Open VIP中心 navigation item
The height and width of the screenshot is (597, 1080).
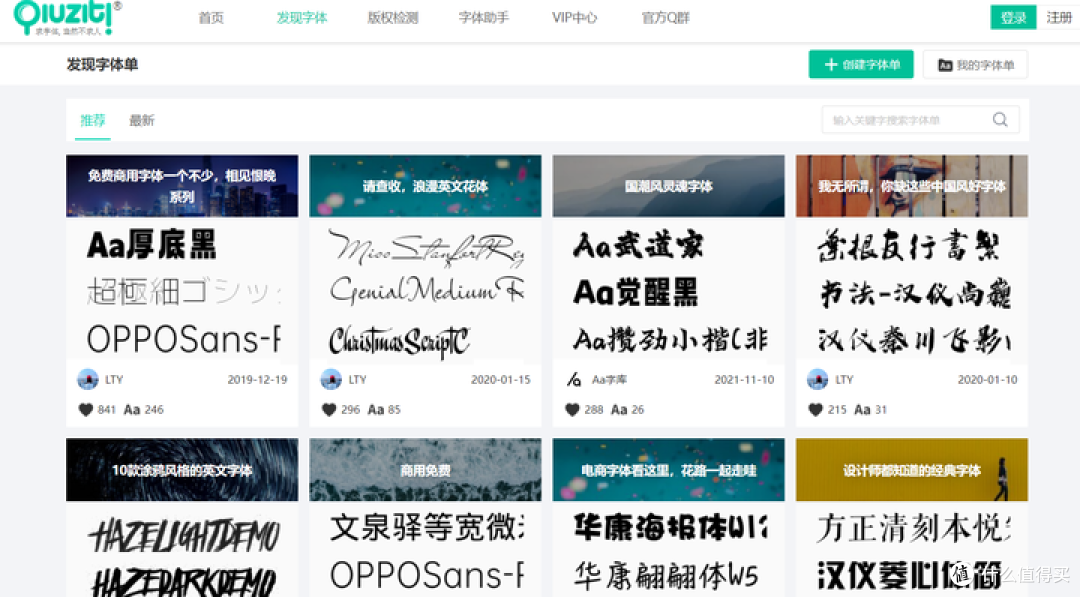[x=574, y=18]
